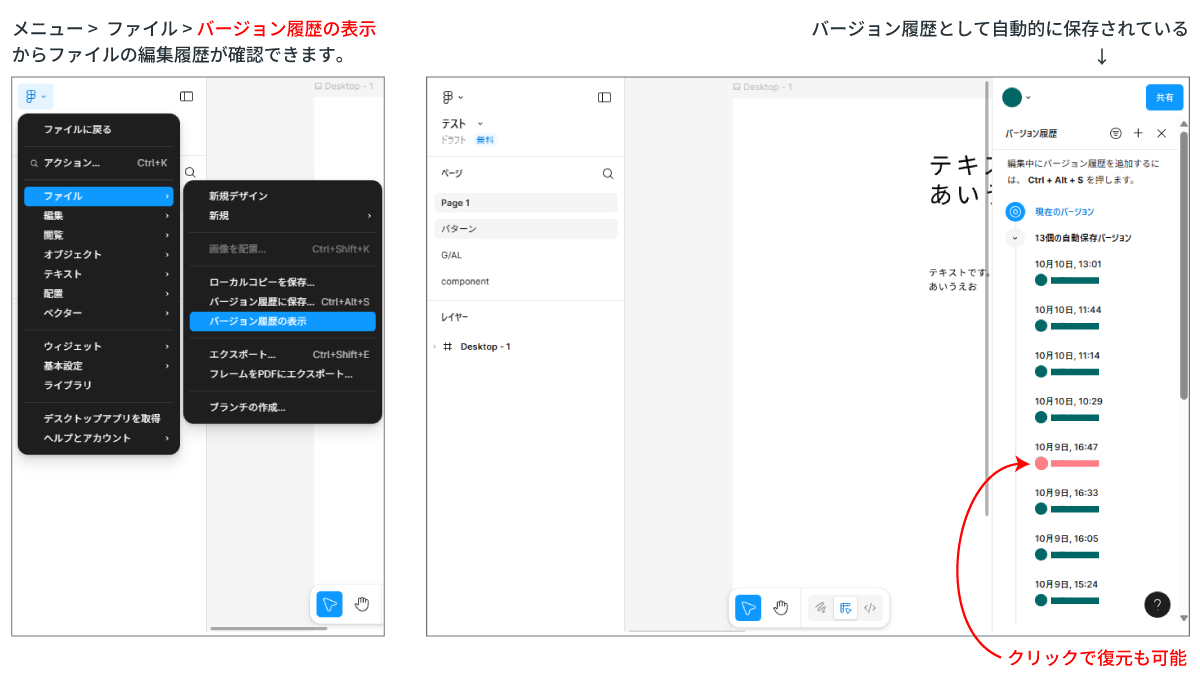
Task: Click the account avatar color circle
Action: (x=1012, y=97)
